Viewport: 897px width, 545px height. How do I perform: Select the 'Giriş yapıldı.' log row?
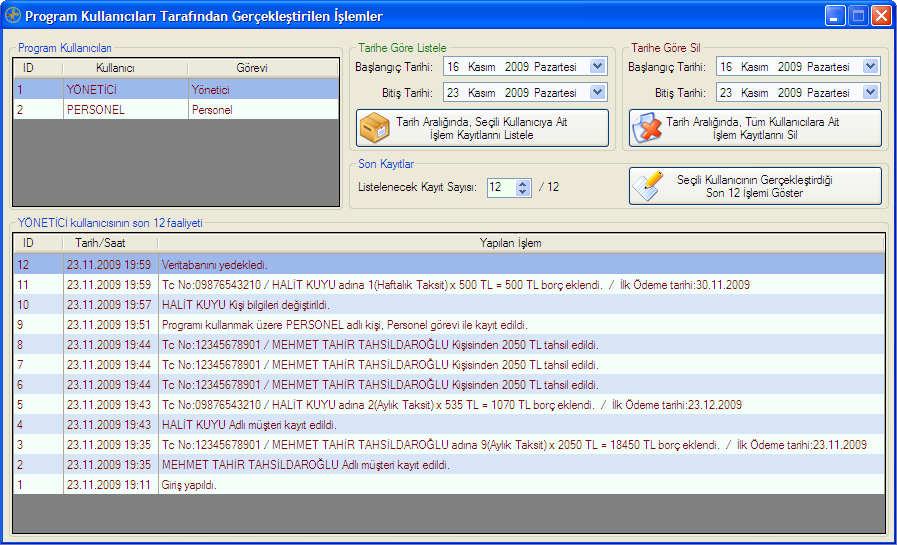click(449, 485)
